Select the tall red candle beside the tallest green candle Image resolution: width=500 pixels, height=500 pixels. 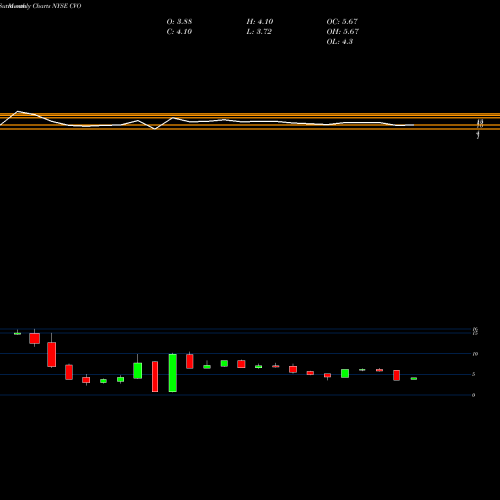pyautogui.click(x=155, y=376)
